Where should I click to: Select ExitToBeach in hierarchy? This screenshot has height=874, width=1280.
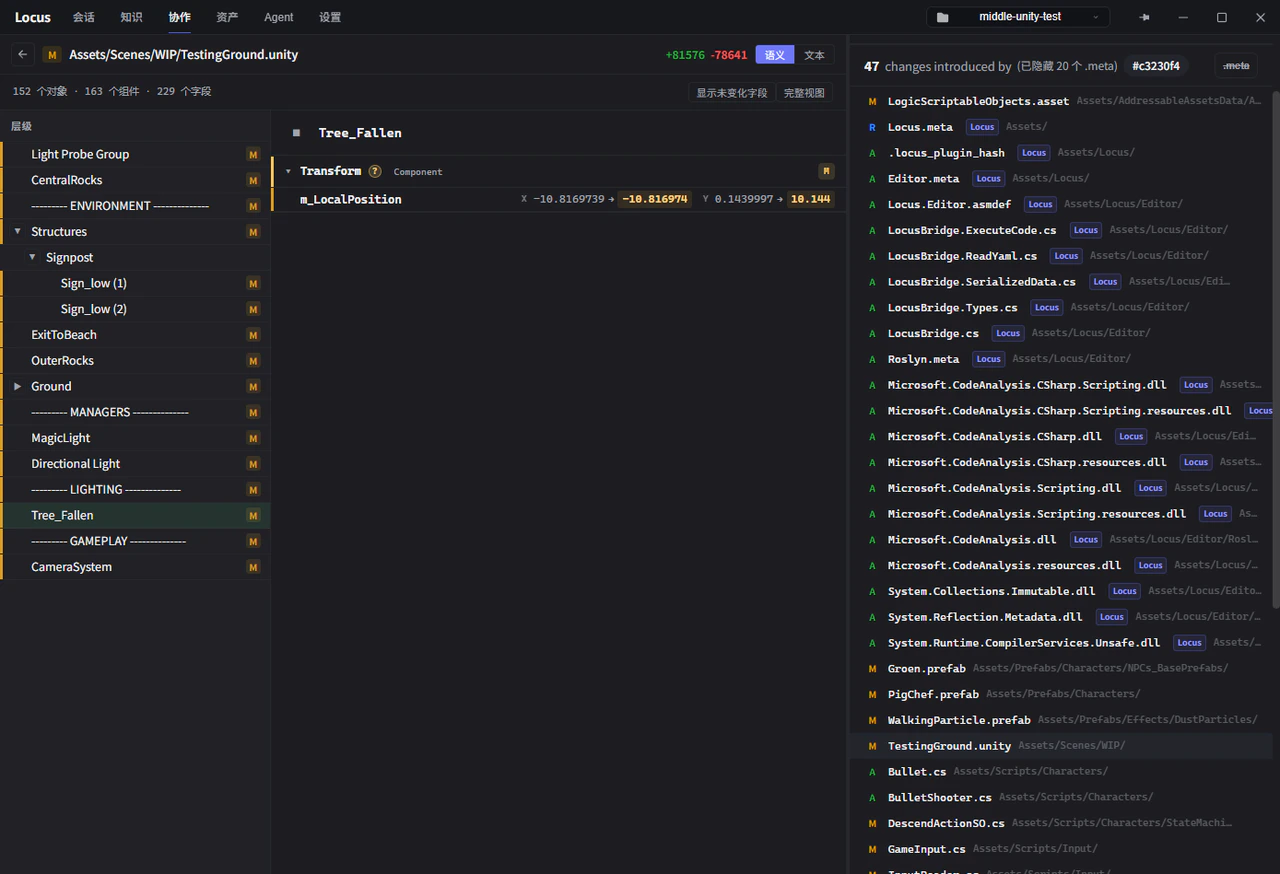click(x=135, y=335)
